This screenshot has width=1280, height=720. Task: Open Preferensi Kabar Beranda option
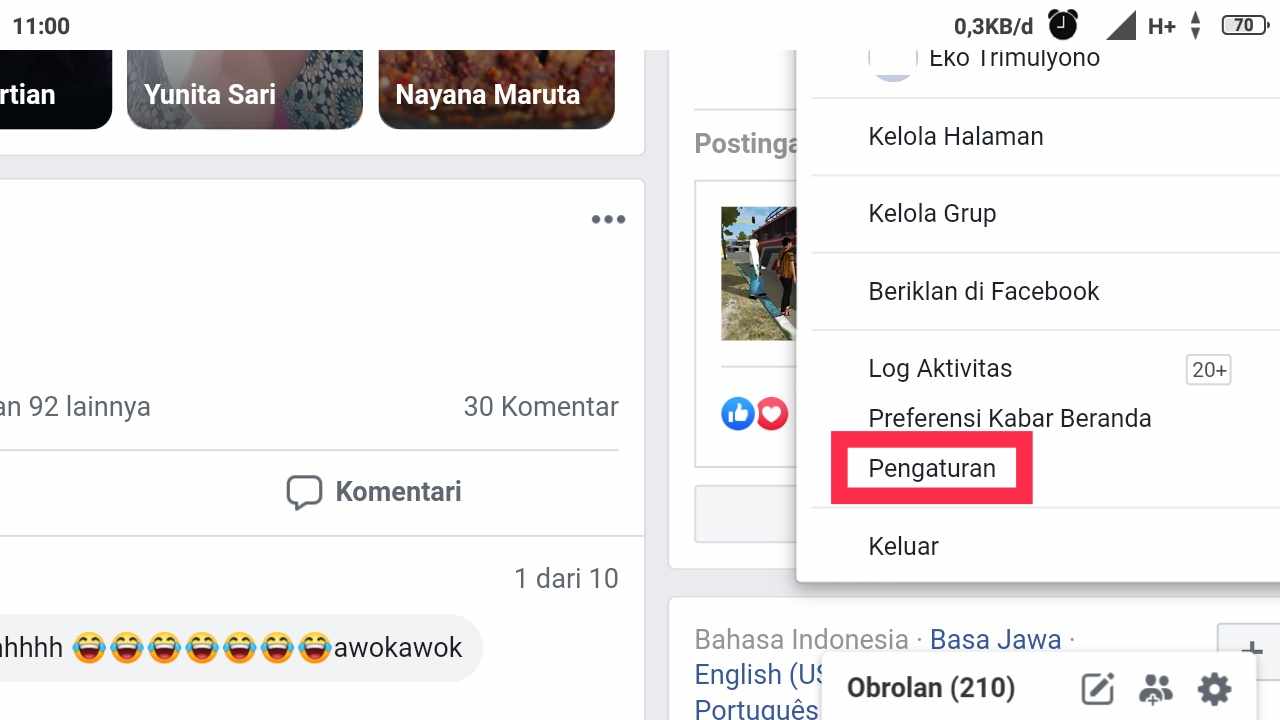click(x=1010, y=418)
